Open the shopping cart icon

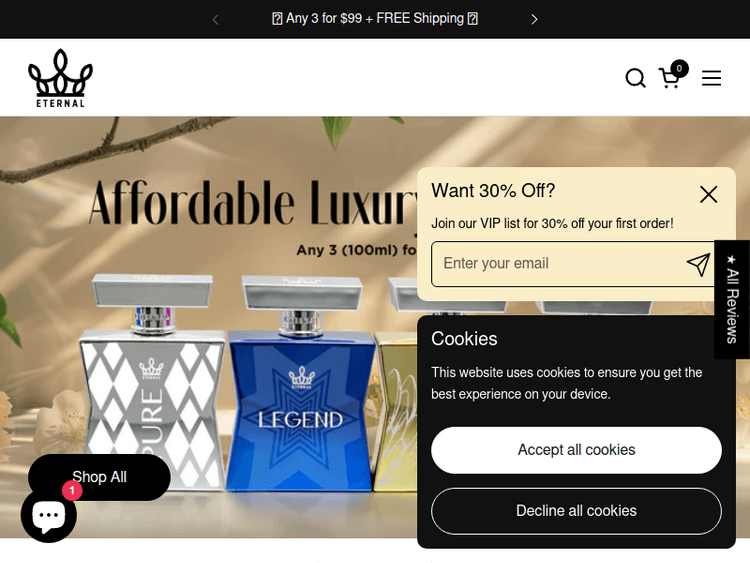point(669,78)
